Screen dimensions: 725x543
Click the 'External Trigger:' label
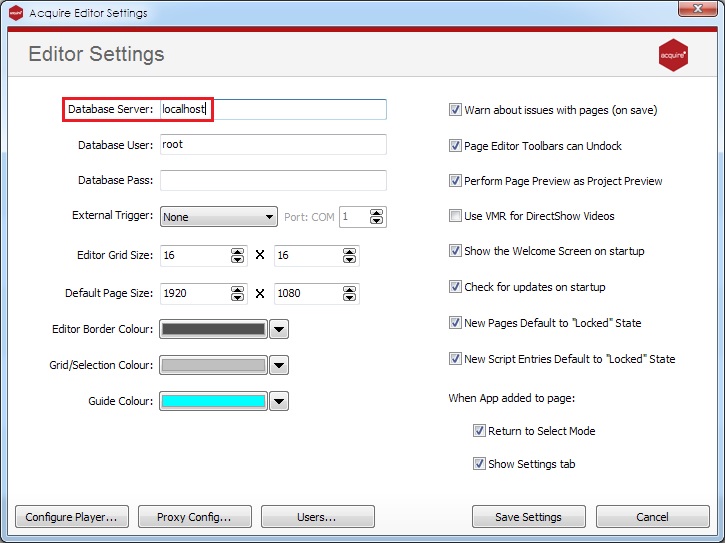tap(112, 216)
